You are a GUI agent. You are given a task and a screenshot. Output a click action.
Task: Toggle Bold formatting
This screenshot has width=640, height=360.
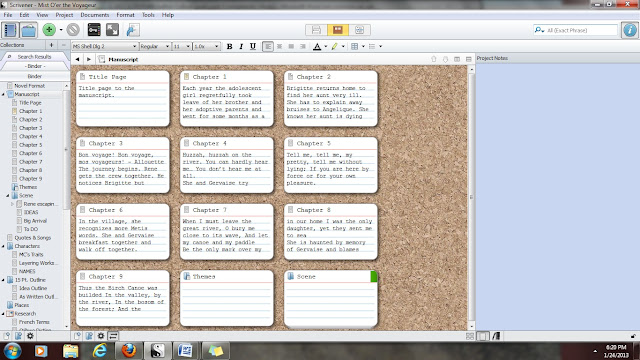[x=229, y=47]
